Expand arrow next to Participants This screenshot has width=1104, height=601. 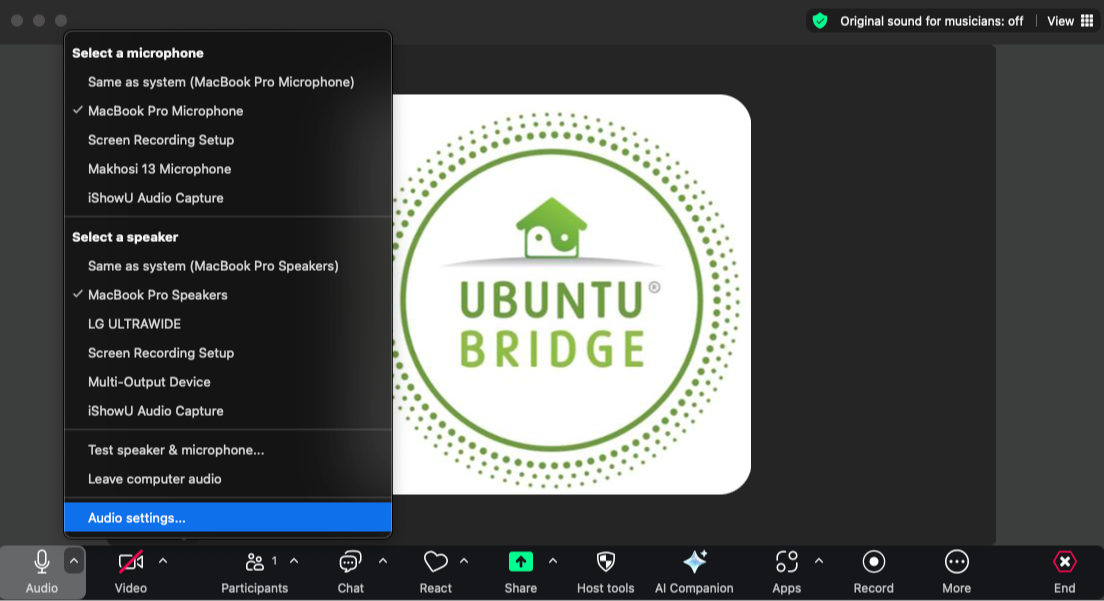pyautogui.click(x=294, y=561)
